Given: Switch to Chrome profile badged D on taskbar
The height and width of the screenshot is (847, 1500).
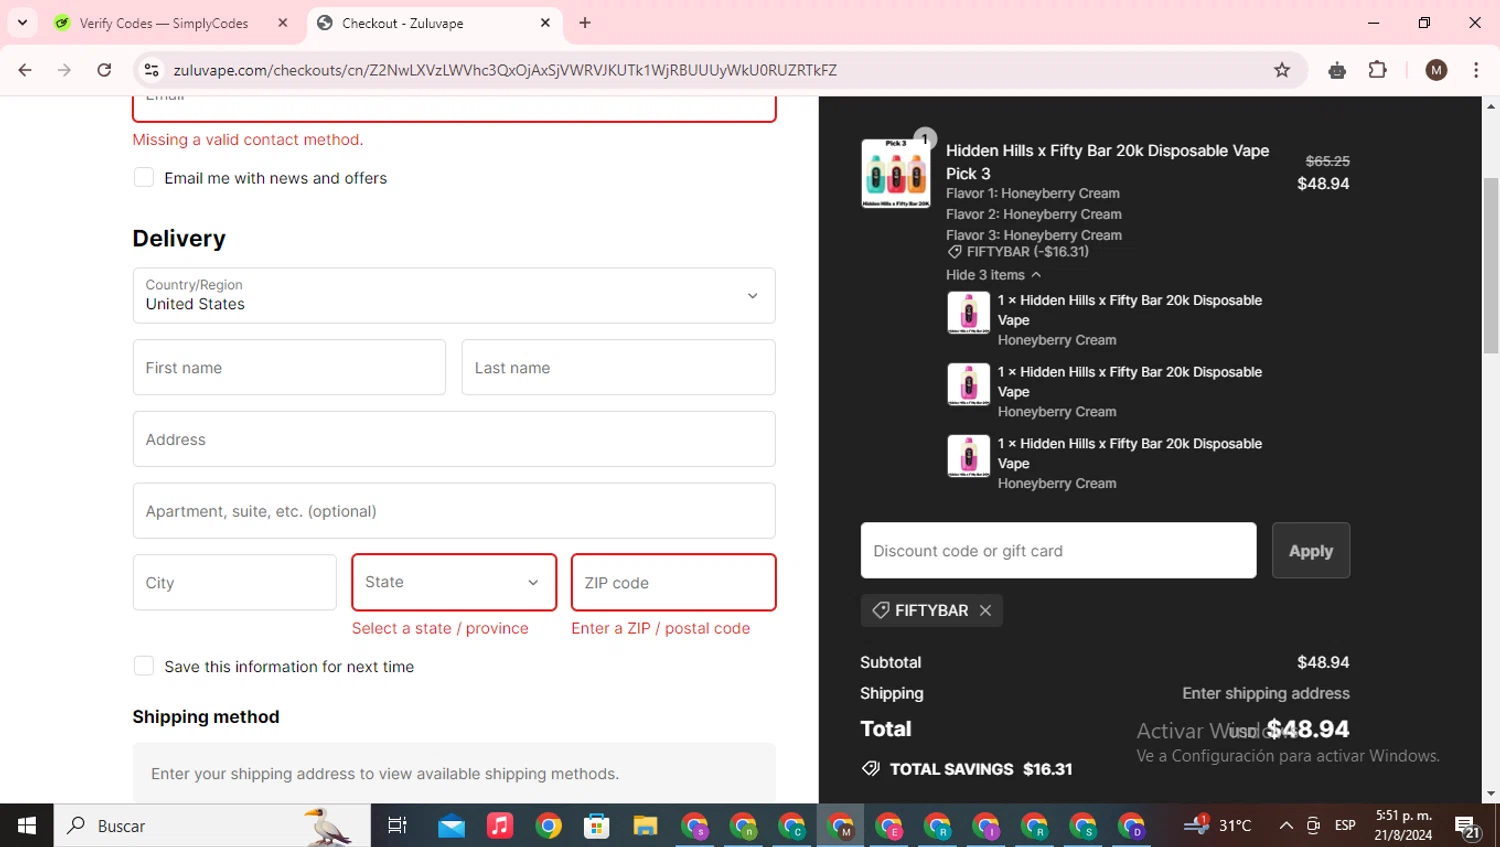Looking at the screenshot, I should coord(1132,825).
